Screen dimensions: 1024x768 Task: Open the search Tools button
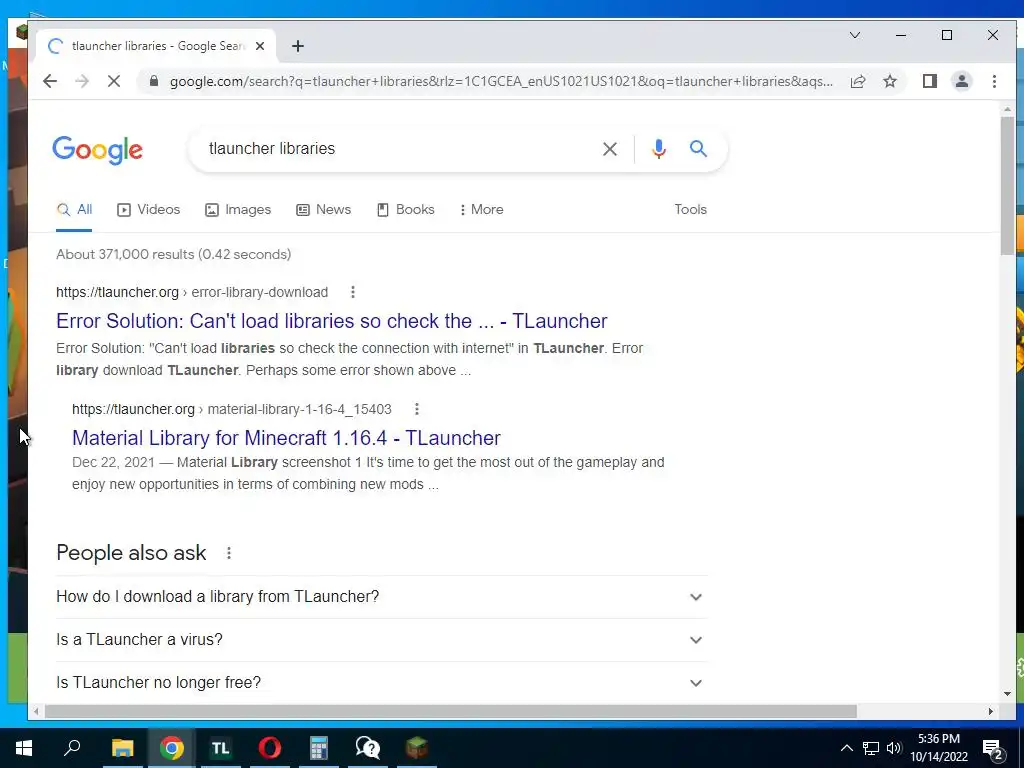tap(690, 210)
